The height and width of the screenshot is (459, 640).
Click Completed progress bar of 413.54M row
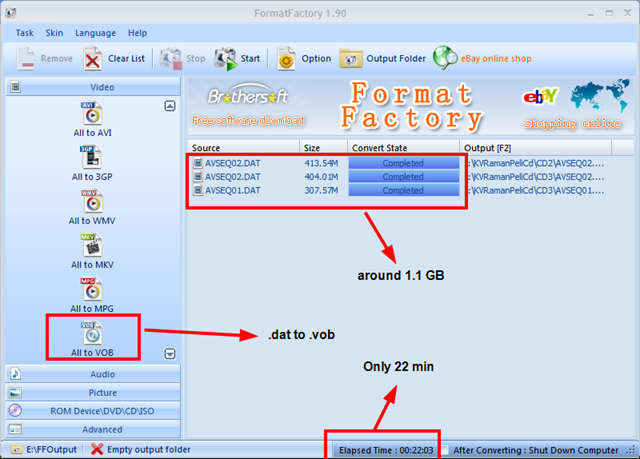coord(404,163)
